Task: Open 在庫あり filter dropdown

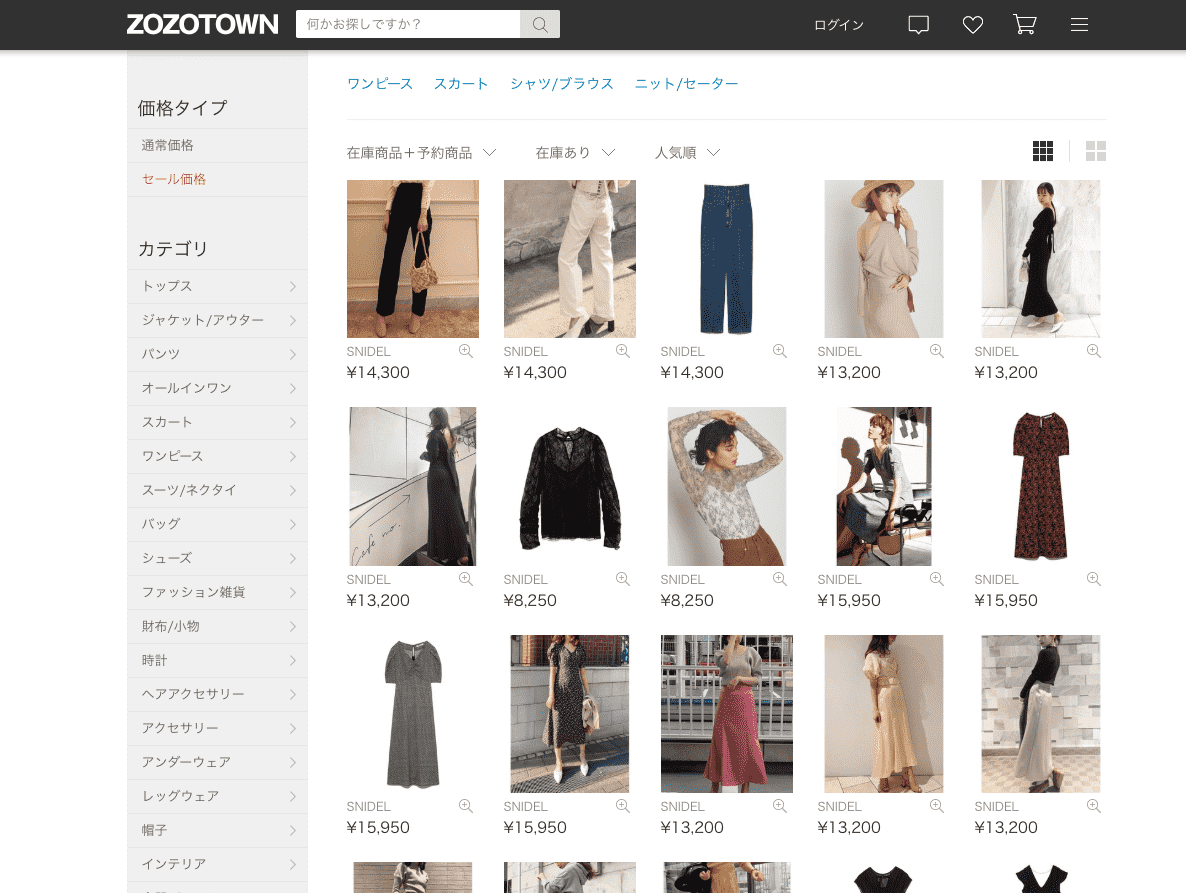Action: pyautogui.click(x=575, y=153)
